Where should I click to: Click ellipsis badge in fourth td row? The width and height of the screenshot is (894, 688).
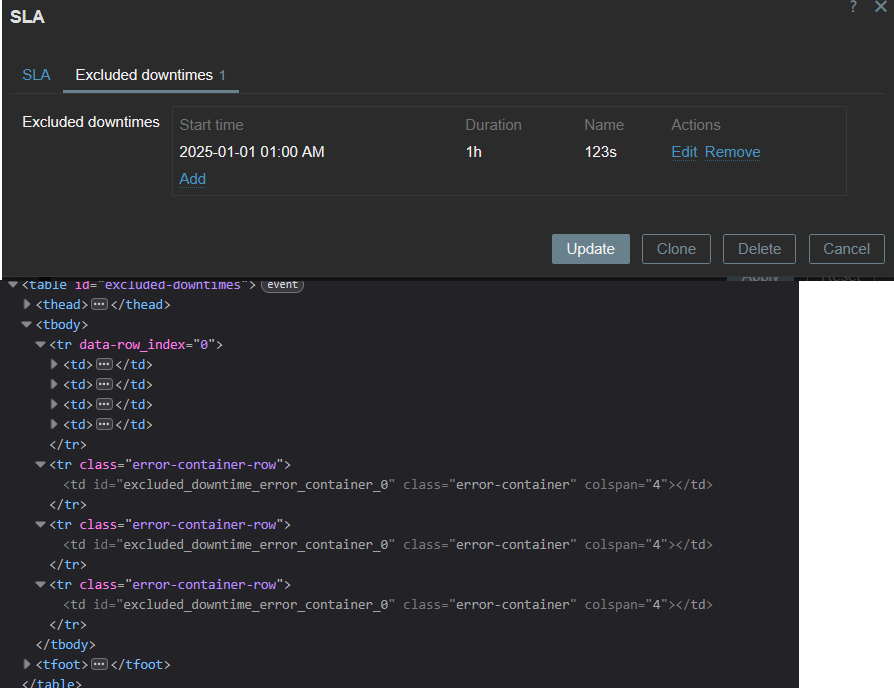click(x=104, y=424)
